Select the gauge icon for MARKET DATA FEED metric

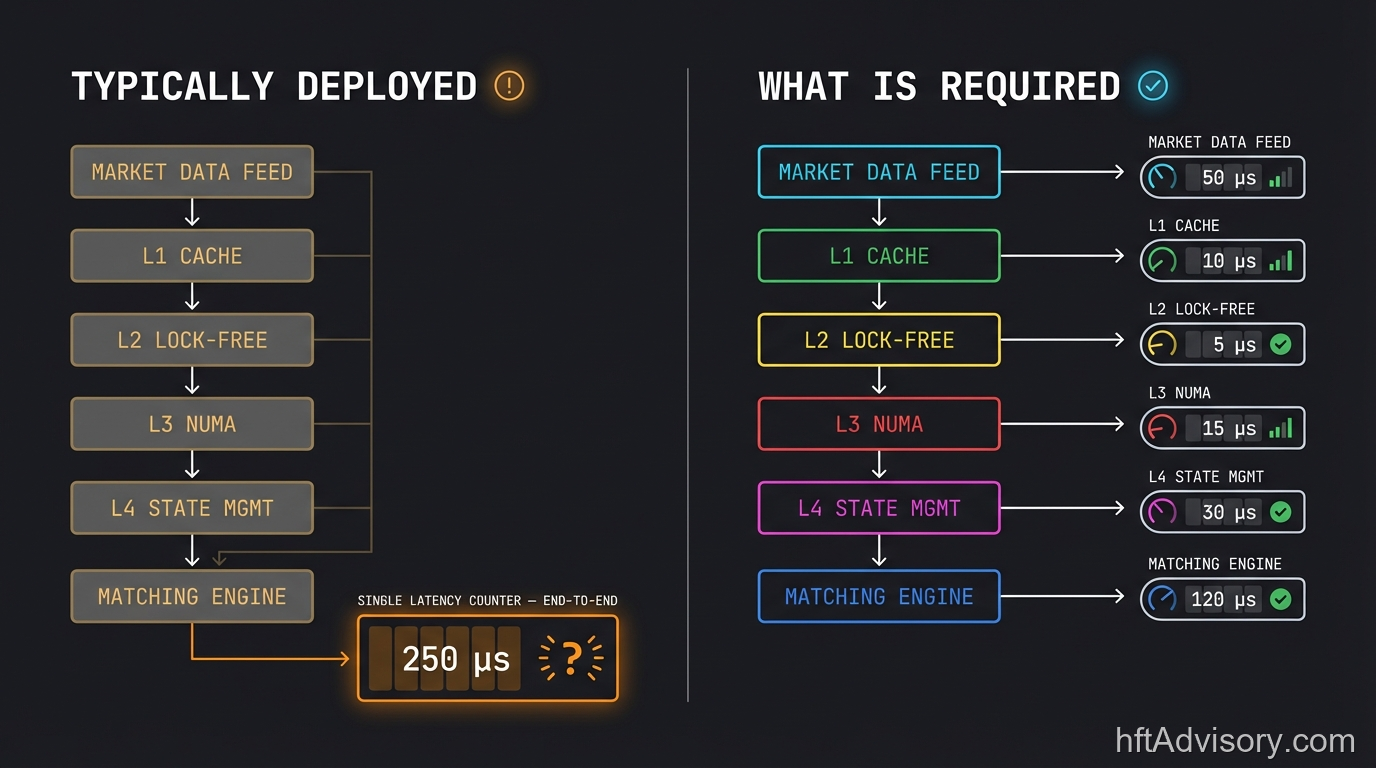pos(1160,177)
